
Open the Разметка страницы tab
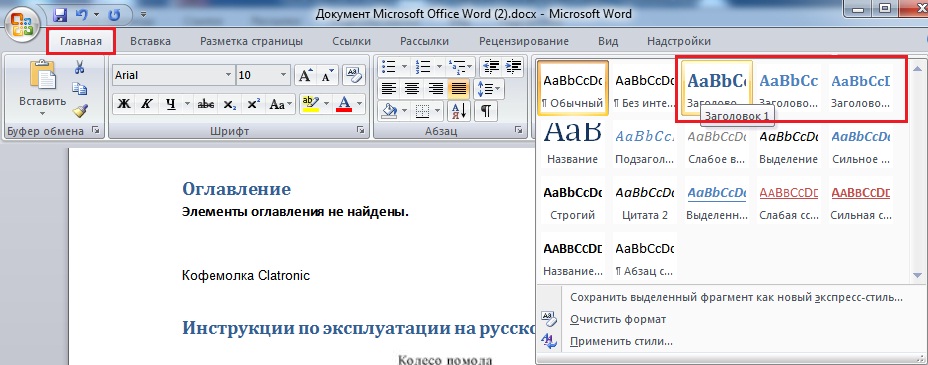pyautogui.click(x=252, y=41)
